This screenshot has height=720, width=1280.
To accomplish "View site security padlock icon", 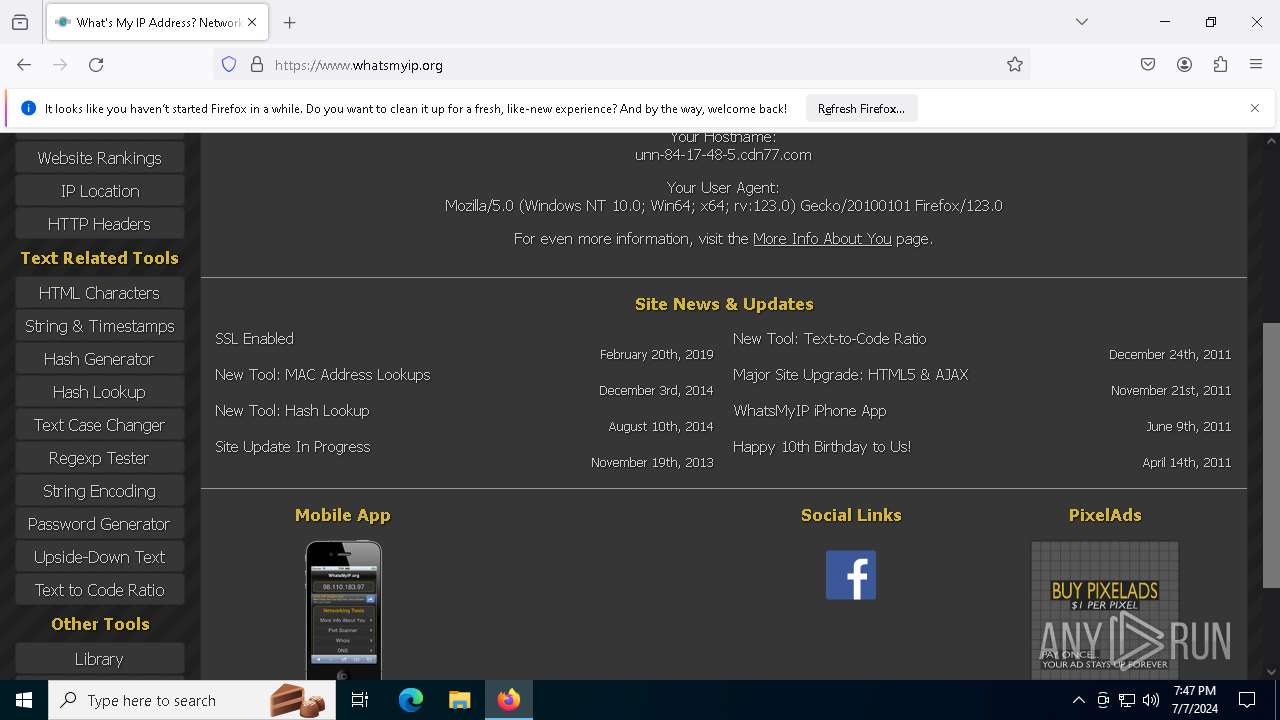I will (x=257, y=65).
